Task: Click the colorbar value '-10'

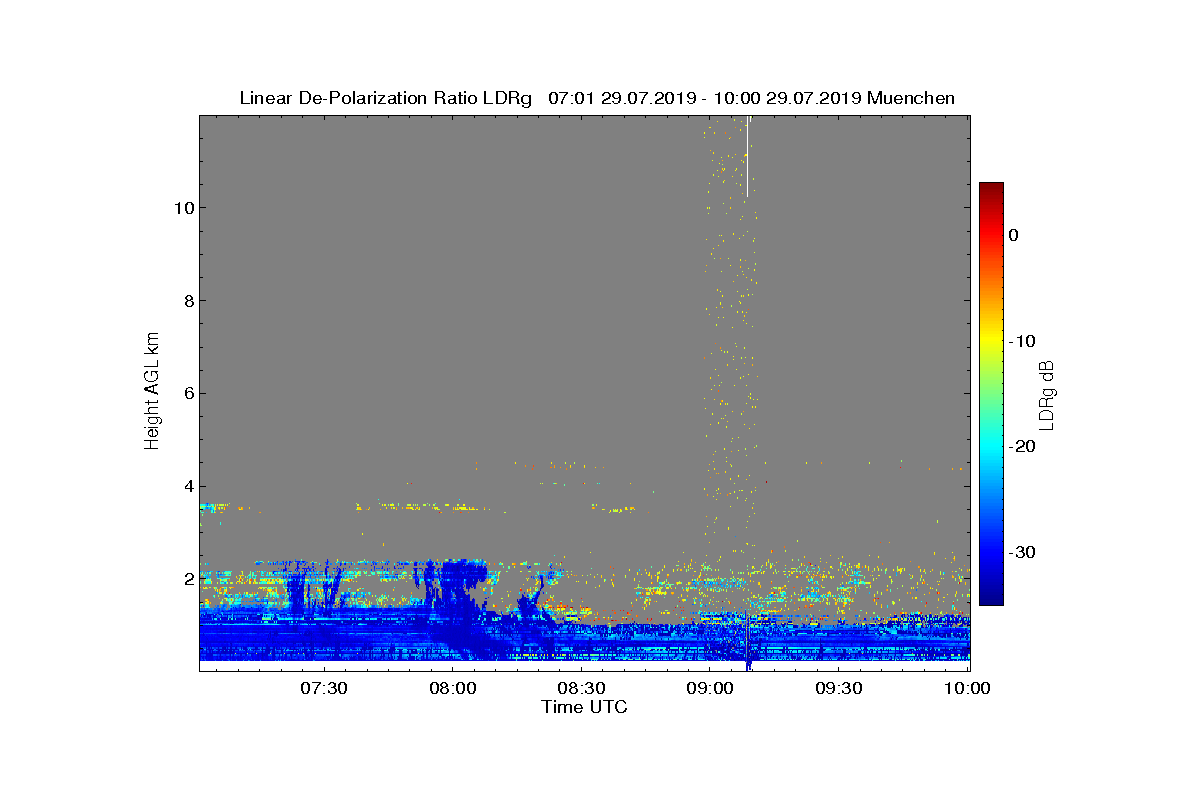Action: tap(1021, 341)
